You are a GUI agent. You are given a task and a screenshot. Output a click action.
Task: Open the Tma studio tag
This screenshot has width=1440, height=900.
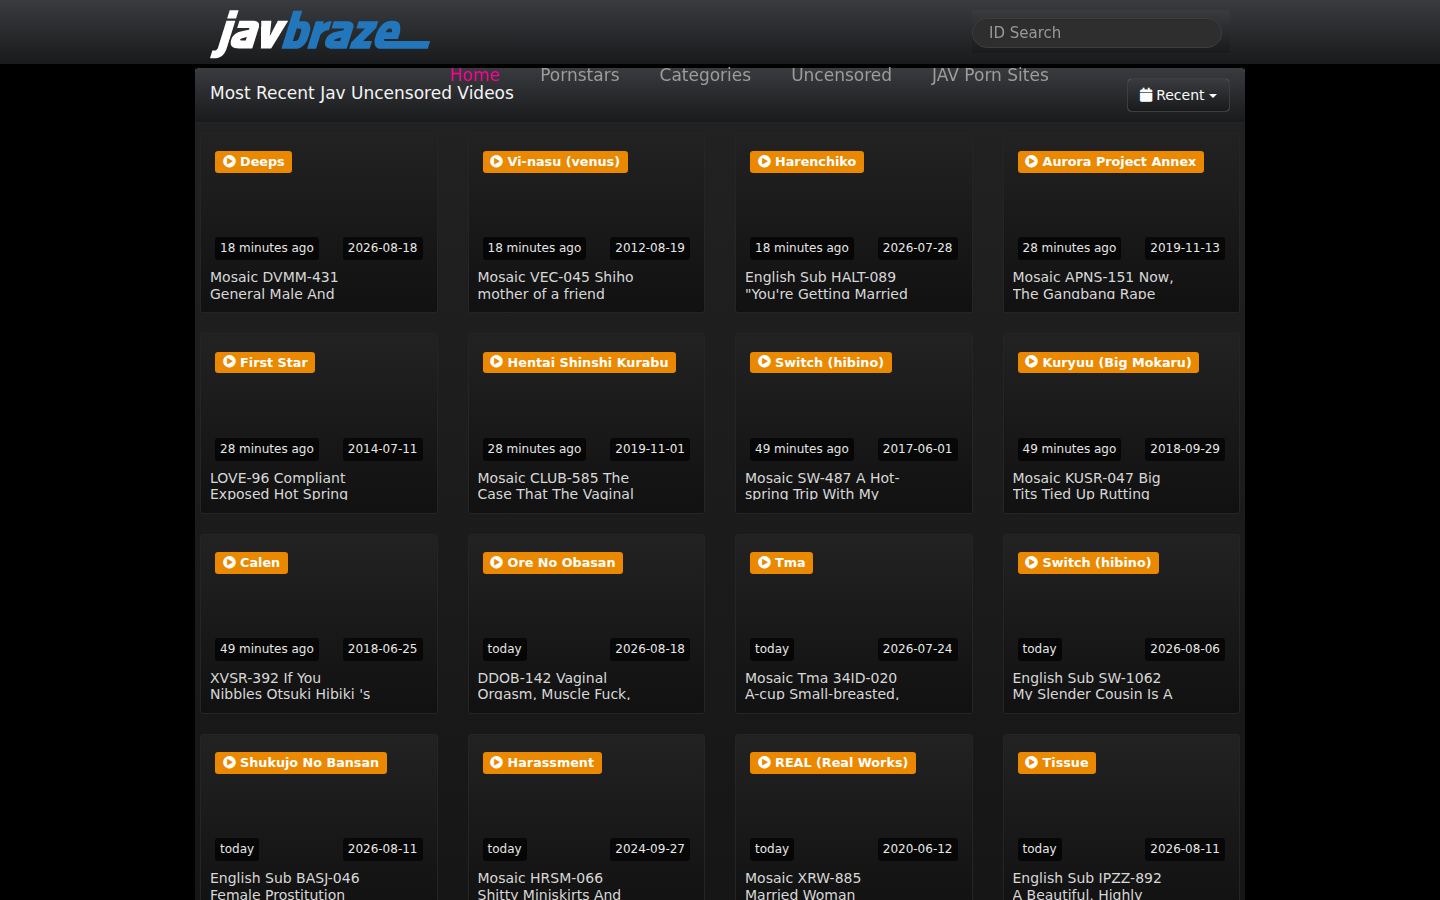pos(781,563)
